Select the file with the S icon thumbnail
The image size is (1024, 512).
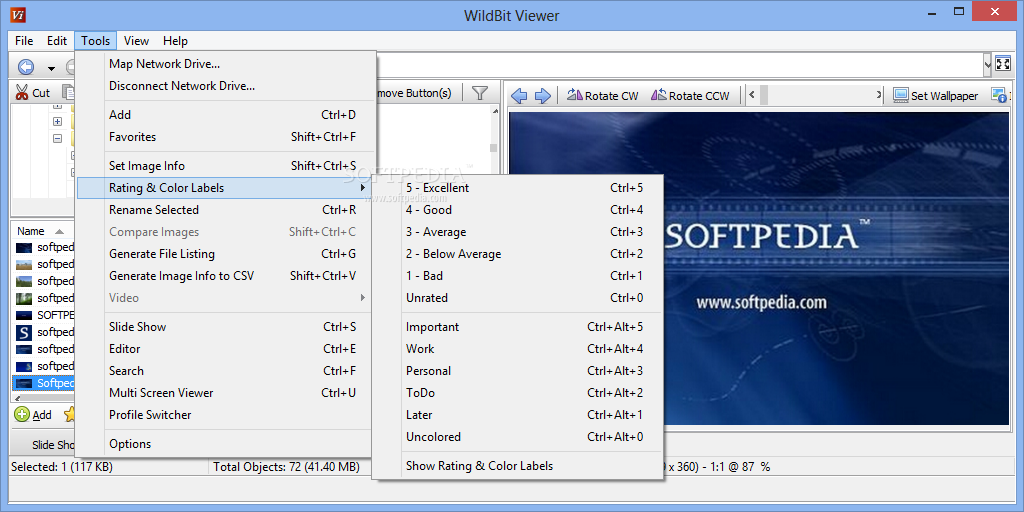(44, 332)
